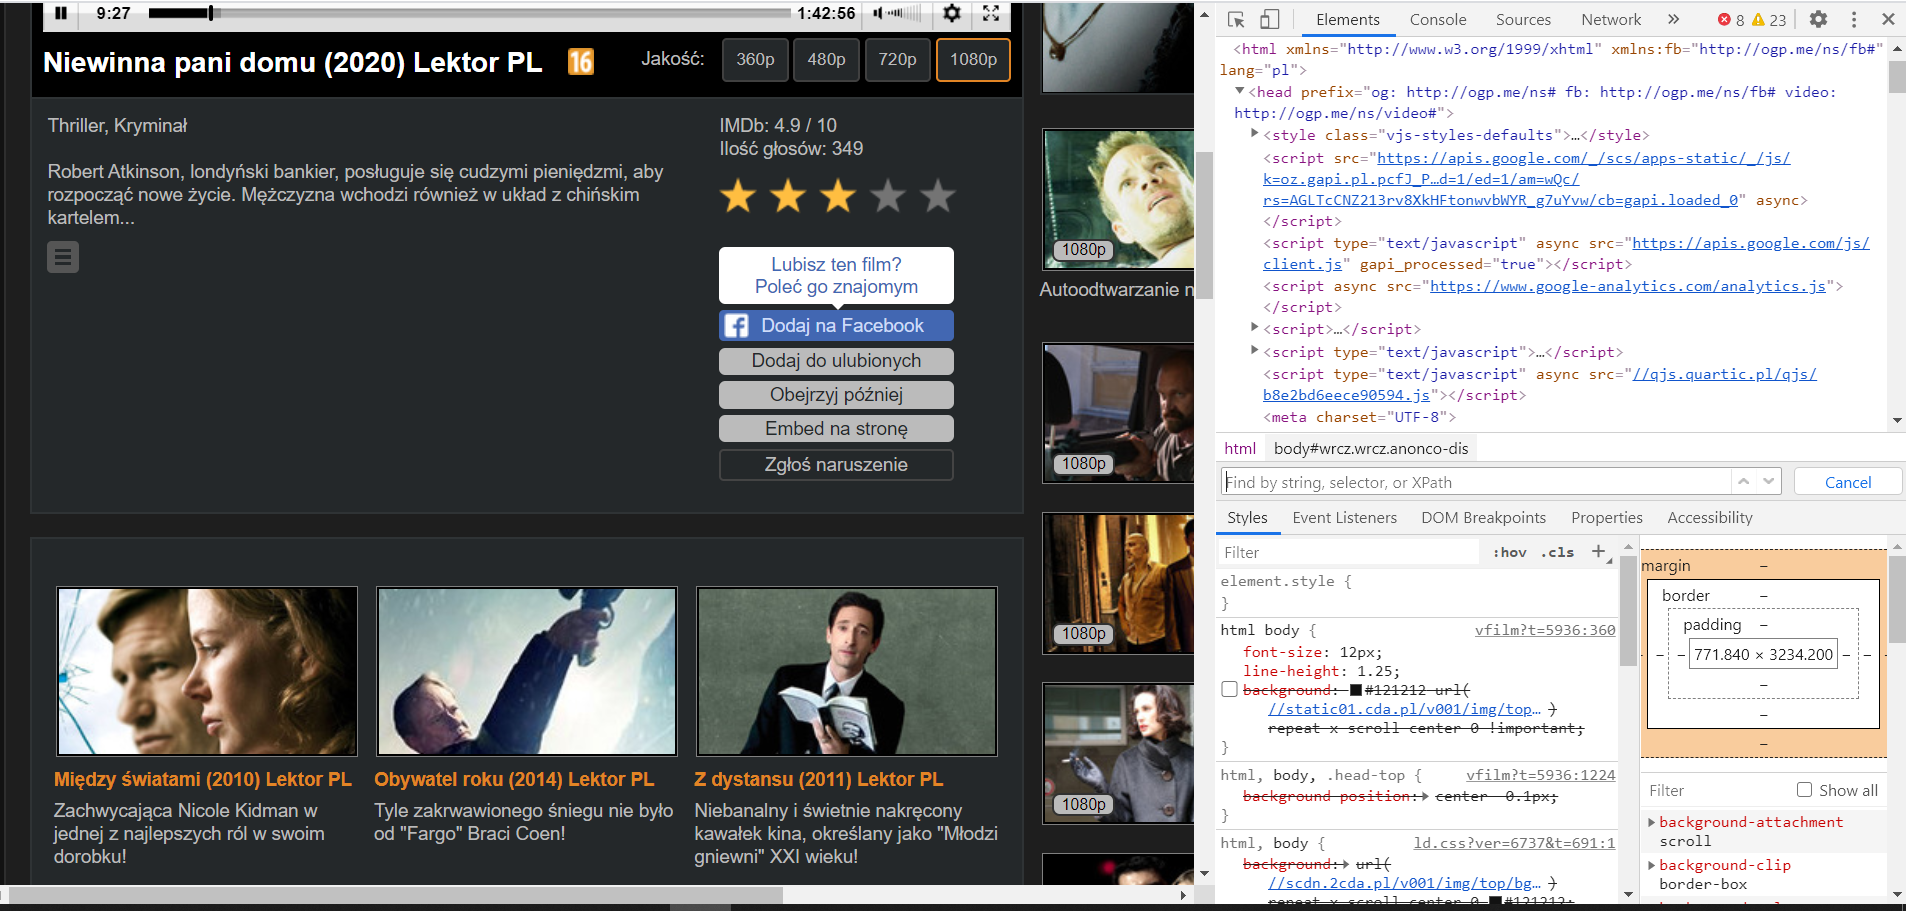This screenshot has width=1906, height=911.
Task: Go to previous search result arrow
Action: coord(1744,481)
